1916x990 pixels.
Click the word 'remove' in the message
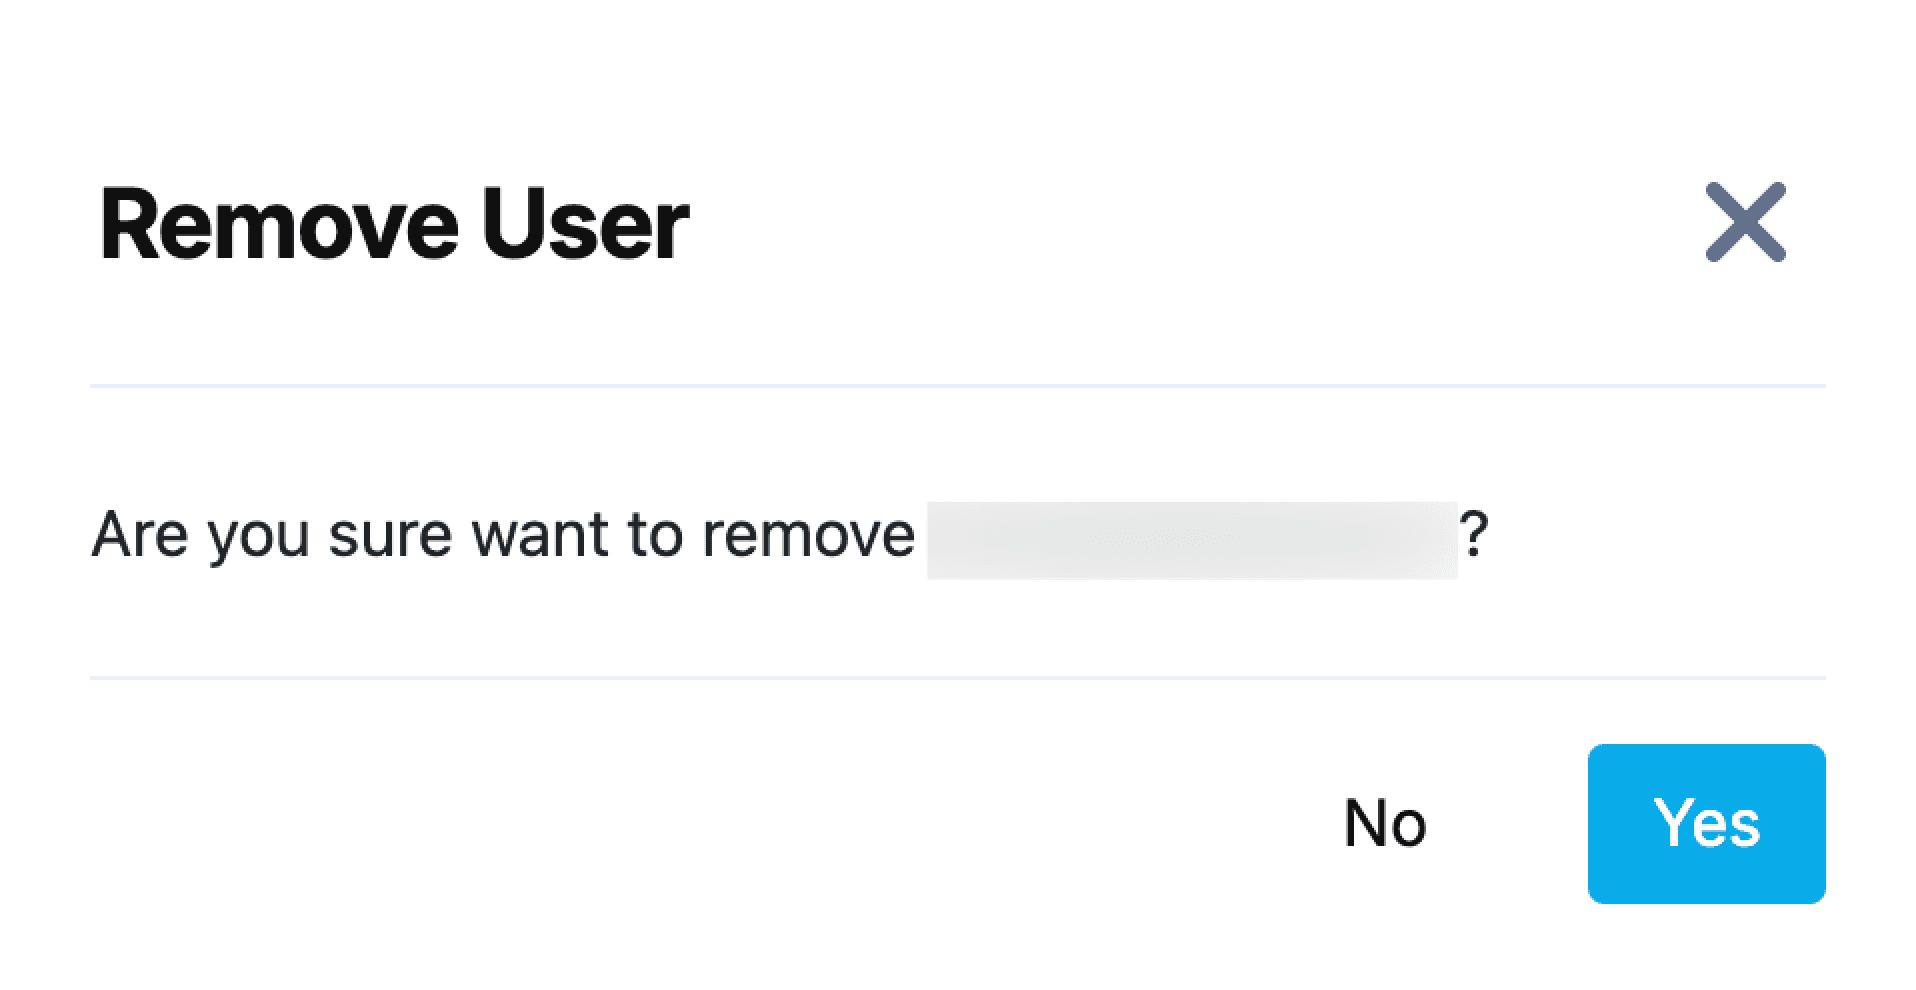(808, 536)
